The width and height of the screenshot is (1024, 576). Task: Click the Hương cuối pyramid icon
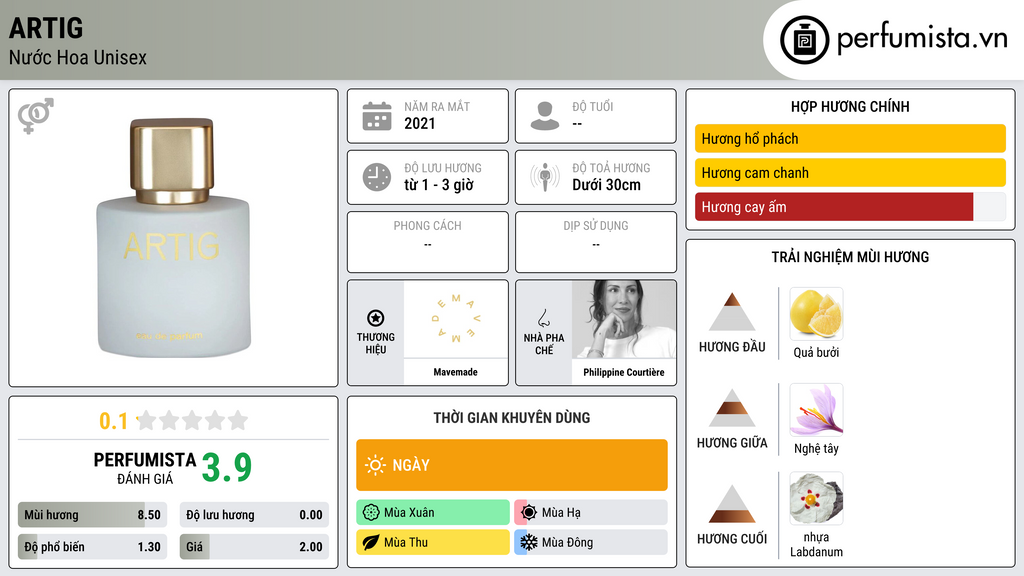[732, 504]
